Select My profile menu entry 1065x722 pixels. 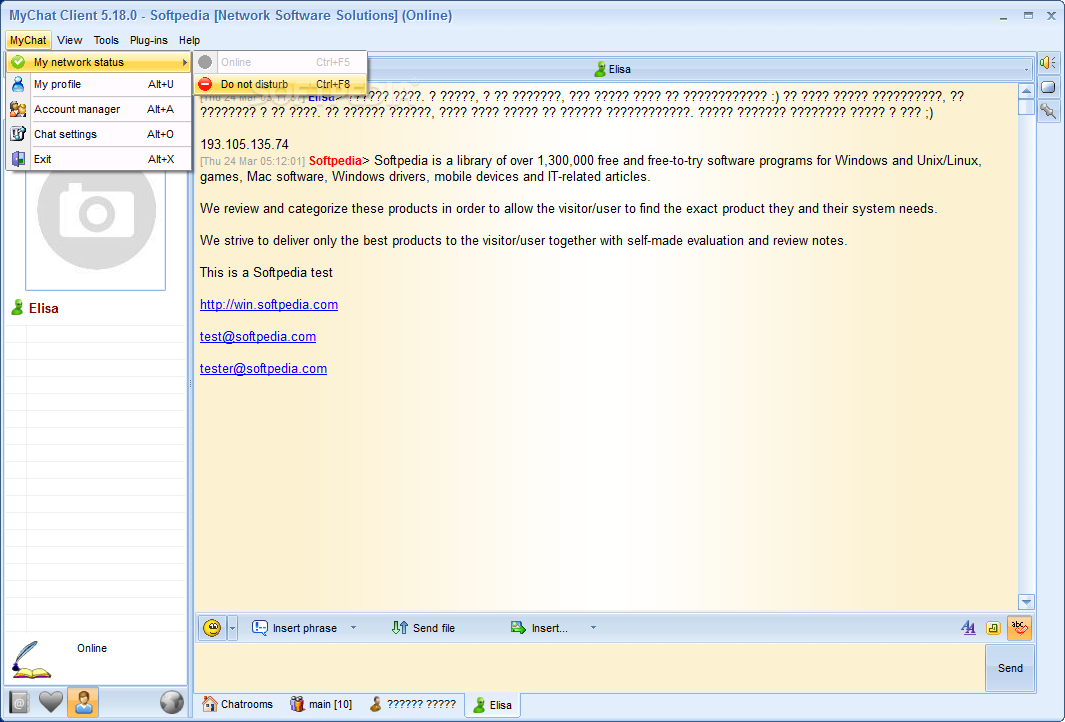(x=99, y=84)
